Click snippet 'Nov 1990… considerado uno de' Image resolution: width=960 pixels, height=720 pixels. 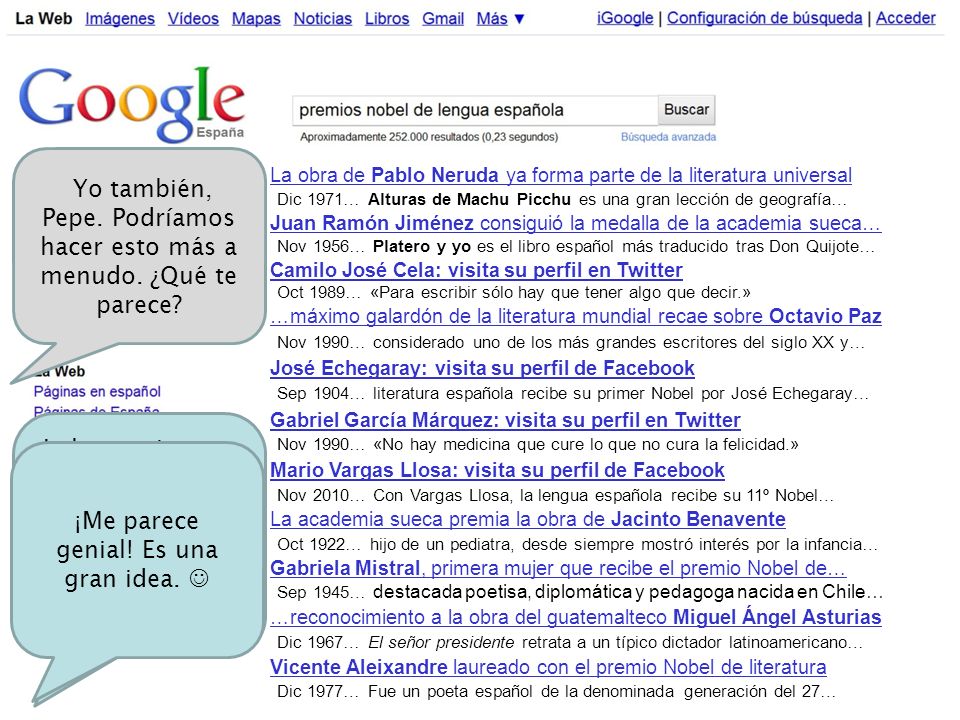[571, 342]
